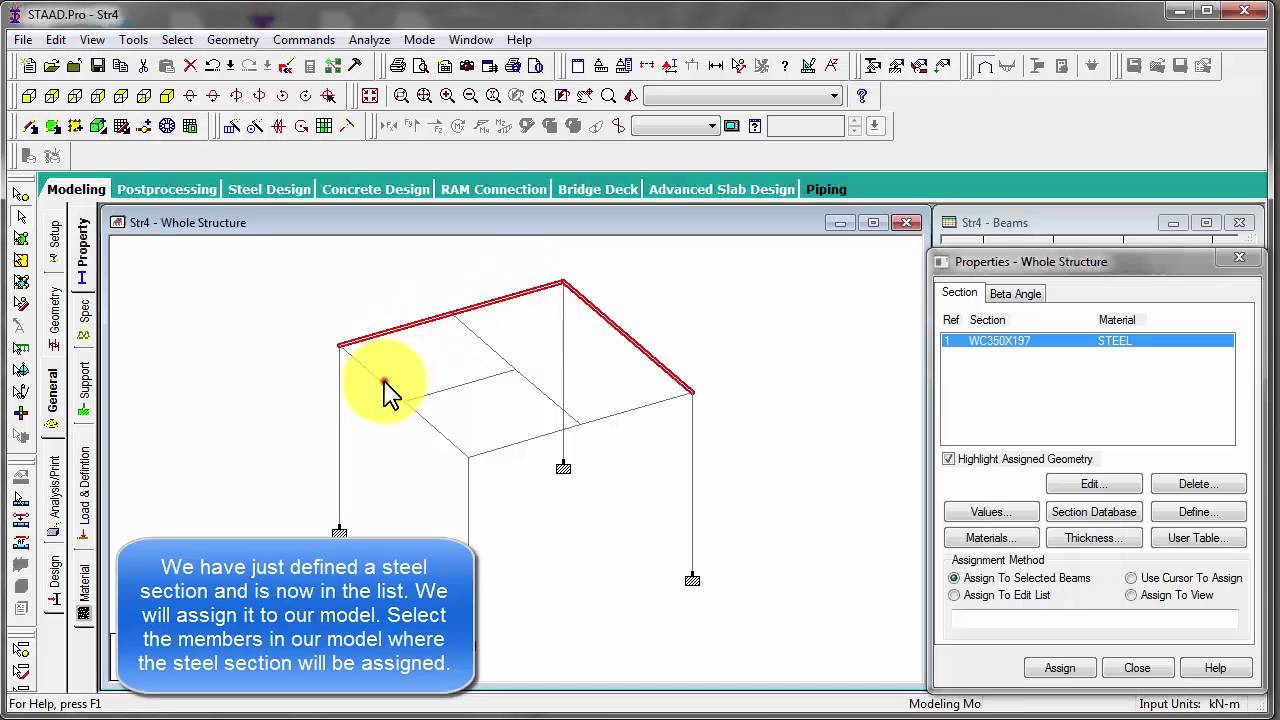Select Assign To View option
Viewport: 1280px width, 720px height.
[1131, 595]
